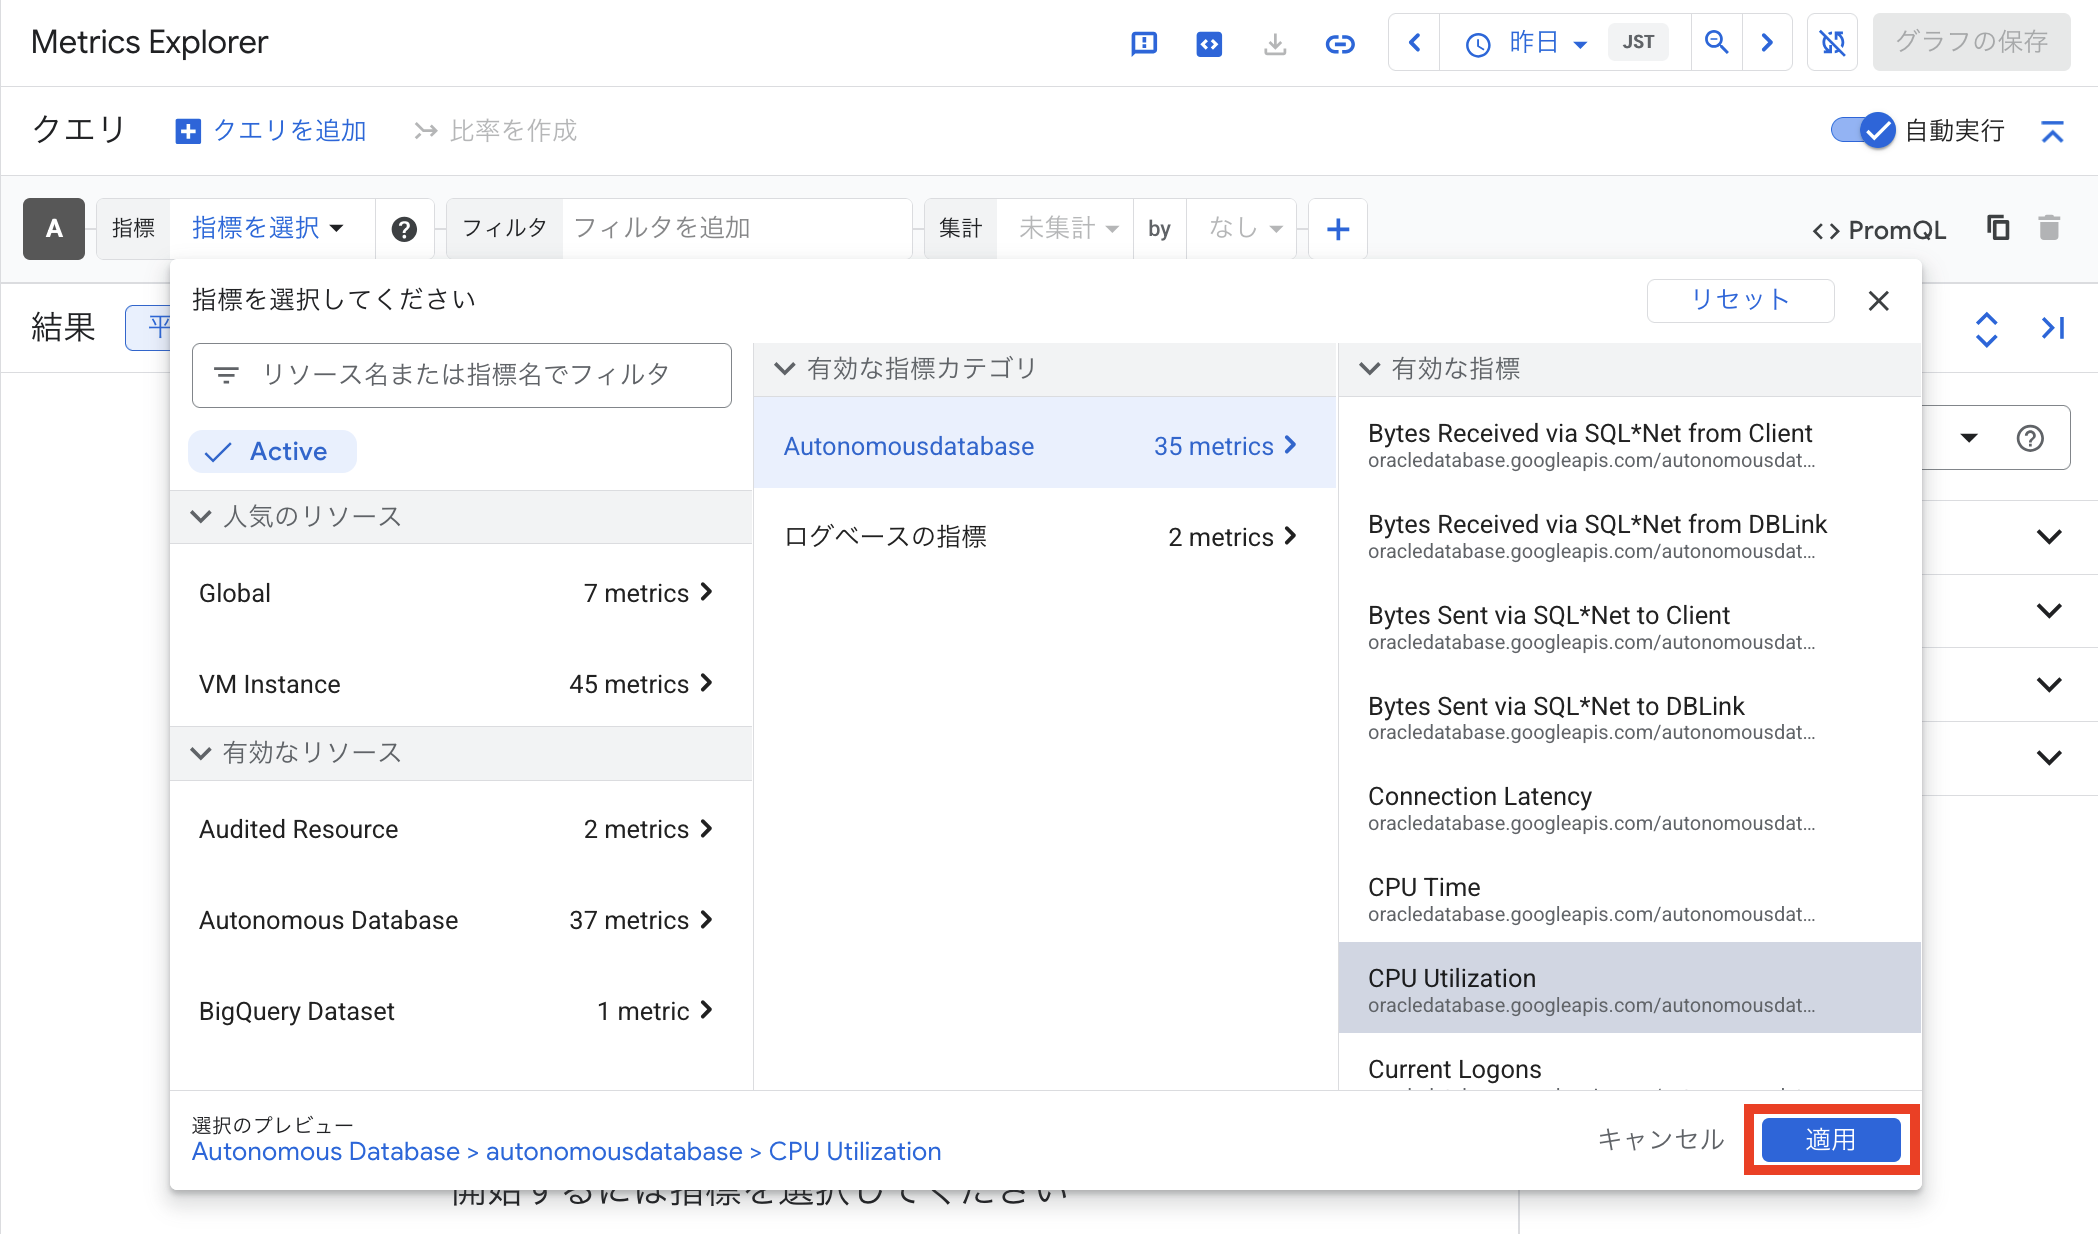Click the metric help question mark icon
The image size is (2098, 1234).
404,229
